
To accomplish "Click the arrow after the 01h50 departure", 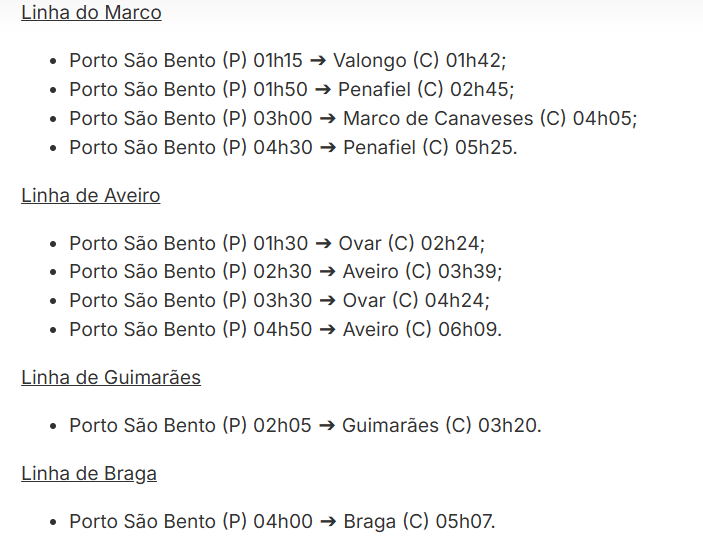I will 326,90.
